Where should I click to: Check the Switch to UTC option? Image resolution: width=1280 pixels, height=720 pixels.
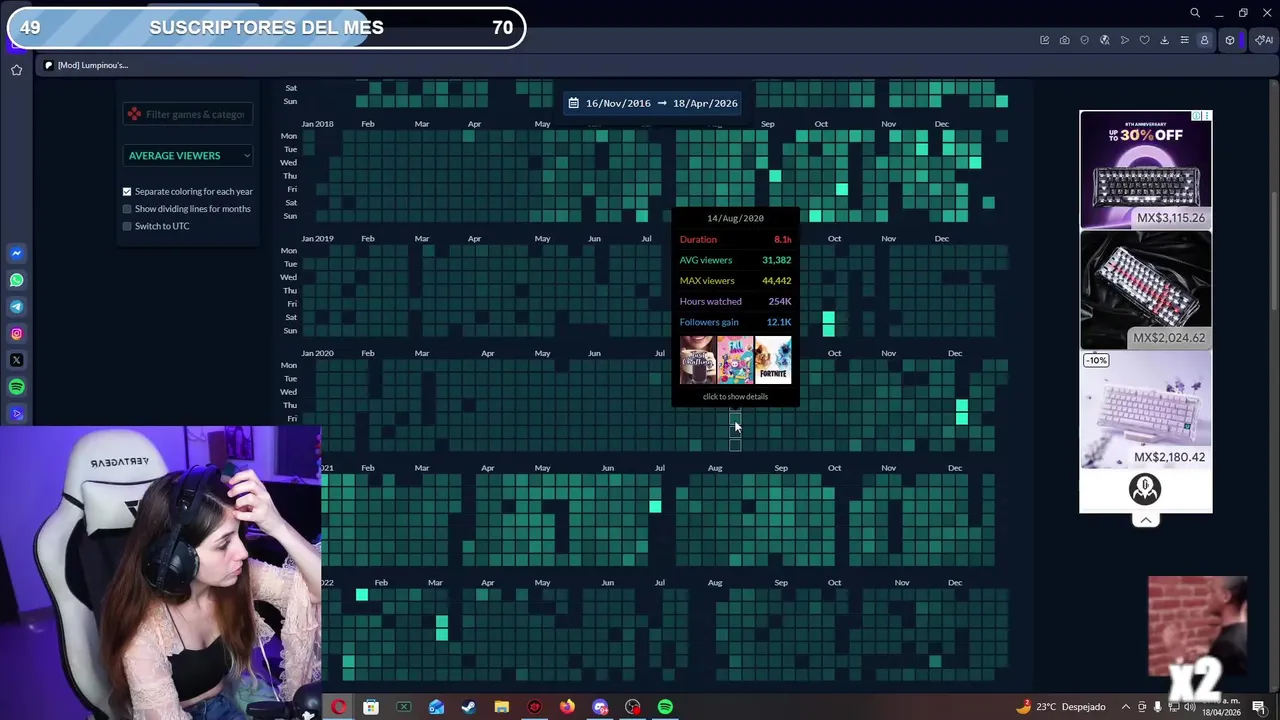pyautogui.click(x=127, y=226)
